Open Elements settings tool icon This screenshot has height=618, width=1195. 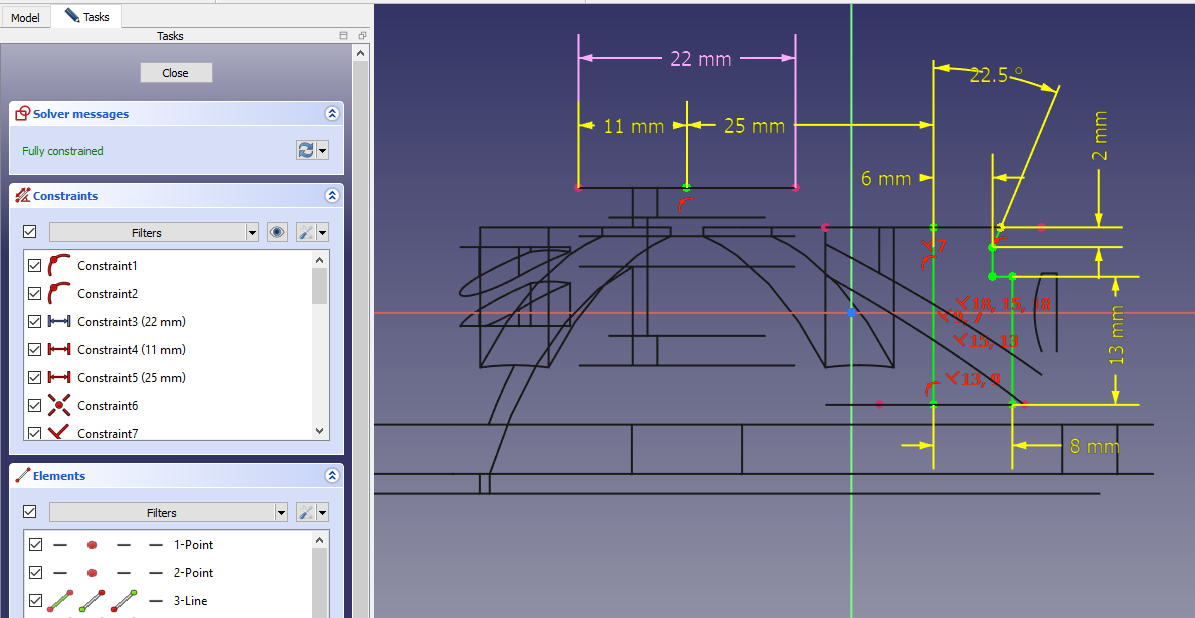tap(307, 512)
